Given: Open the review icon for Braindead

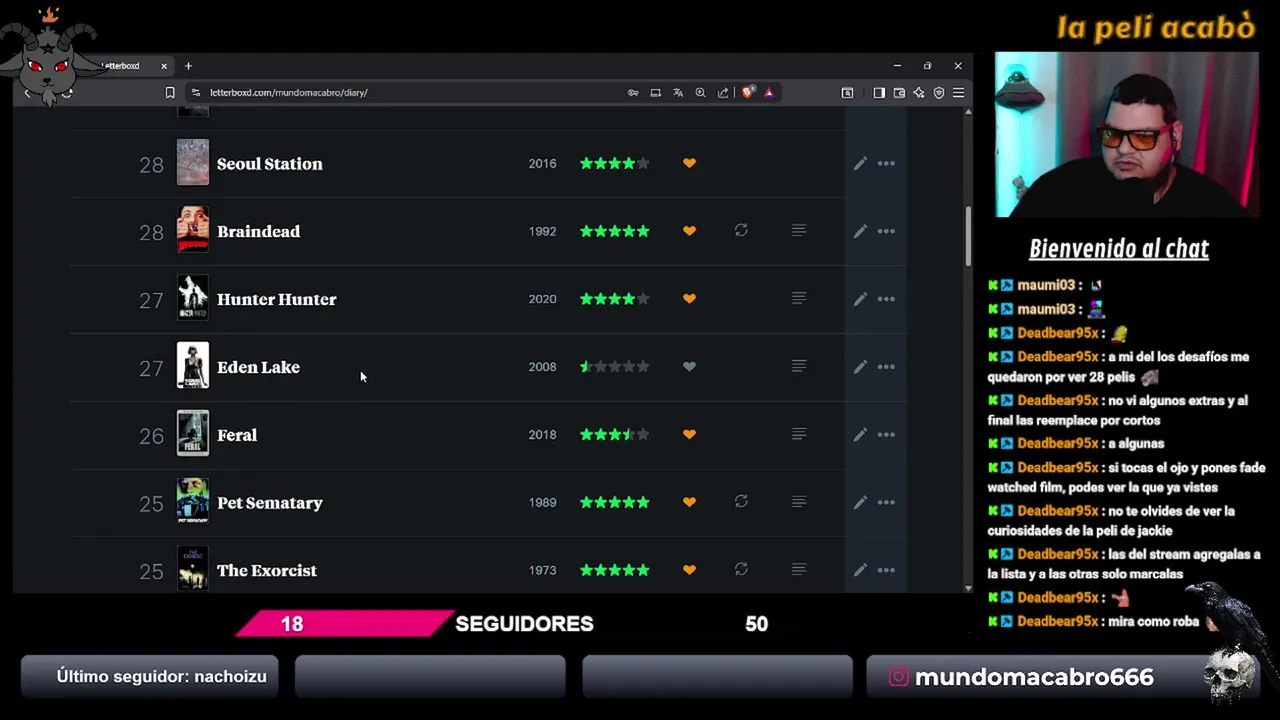Looking at the screenshot, I should (799, 230).
